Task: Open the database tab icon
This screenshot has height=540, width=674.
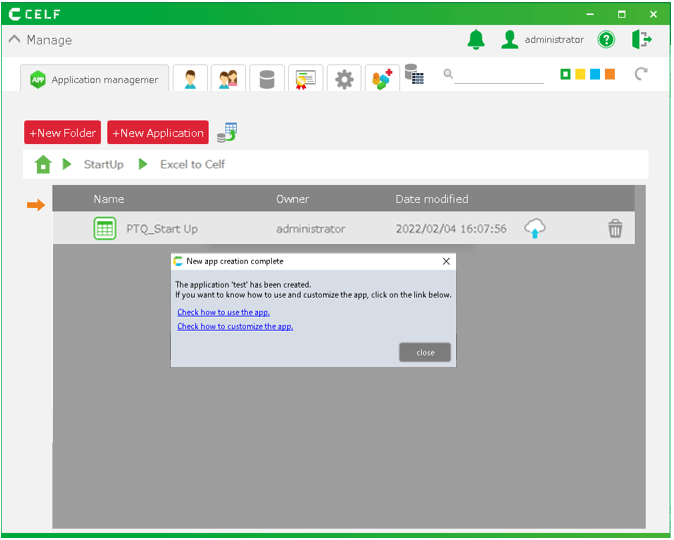Action: [x=267, y=79]
